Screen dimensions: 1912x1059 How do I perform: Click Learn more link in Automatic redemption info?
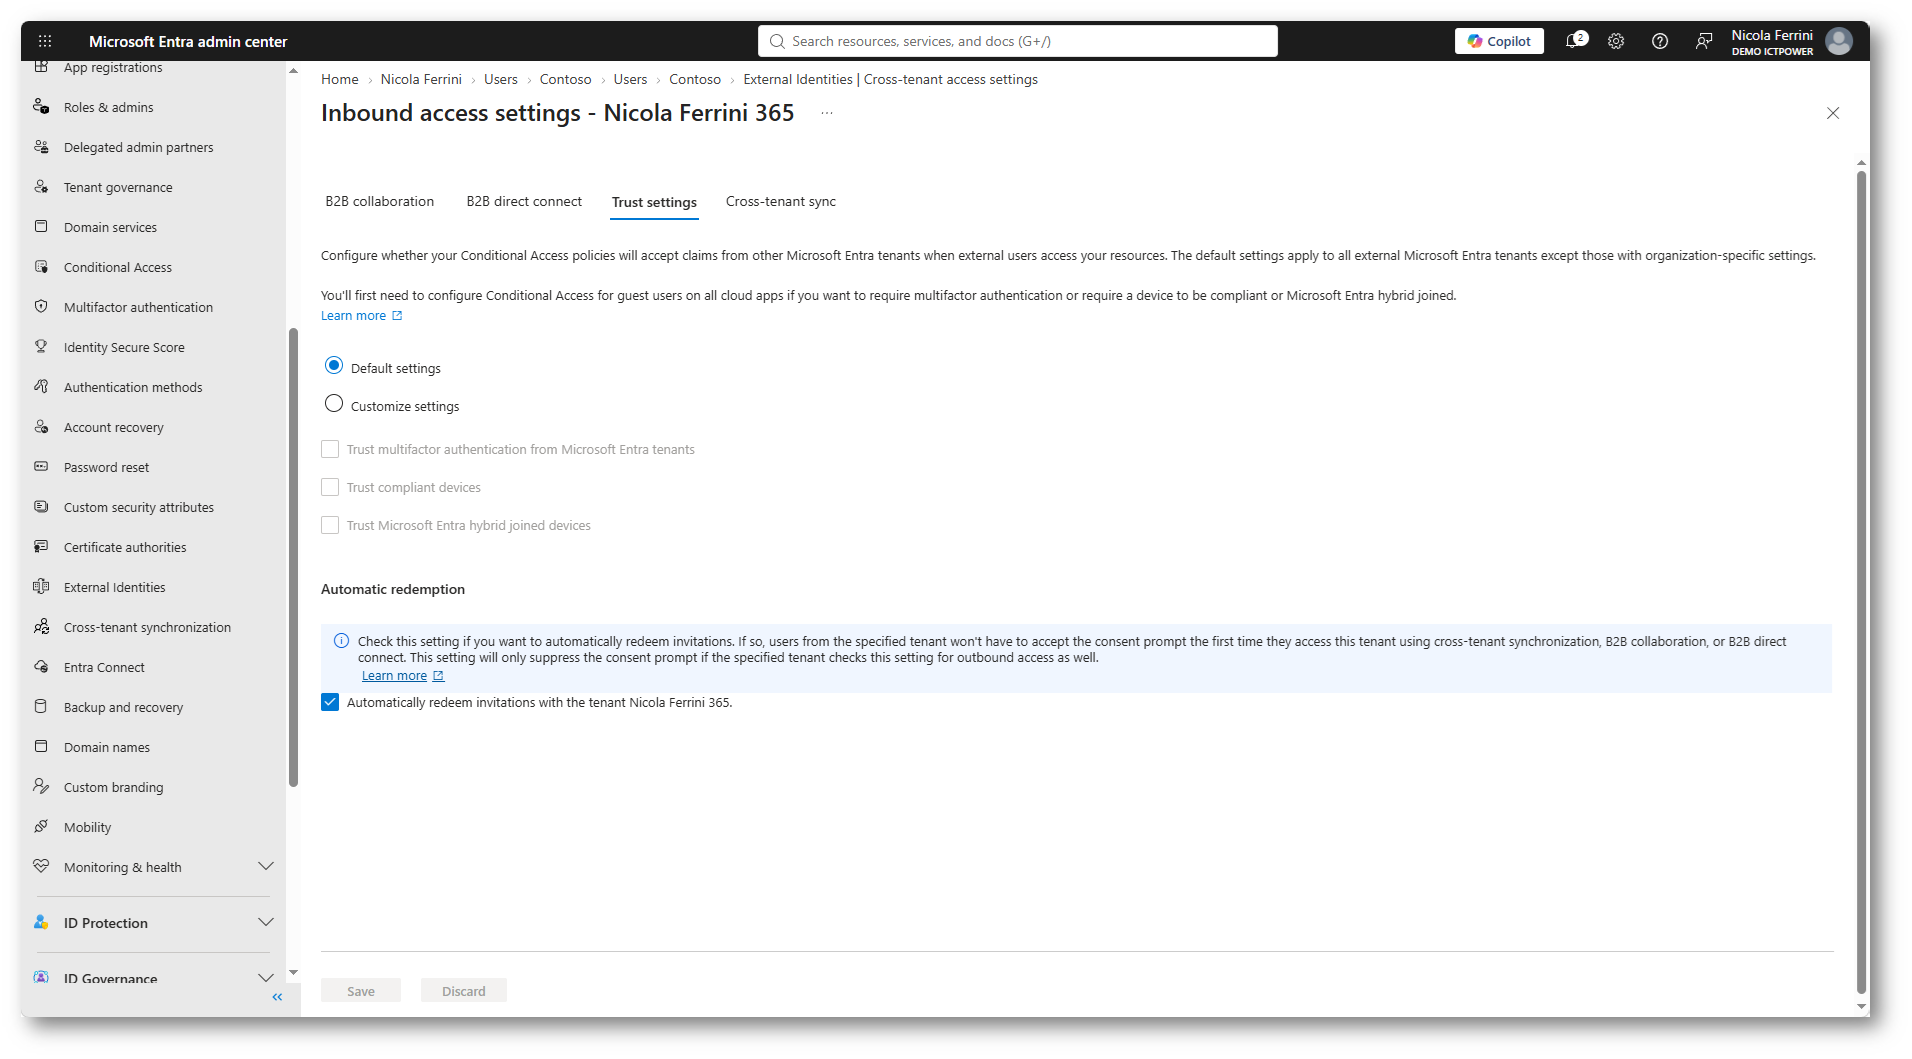pos(402,676)
